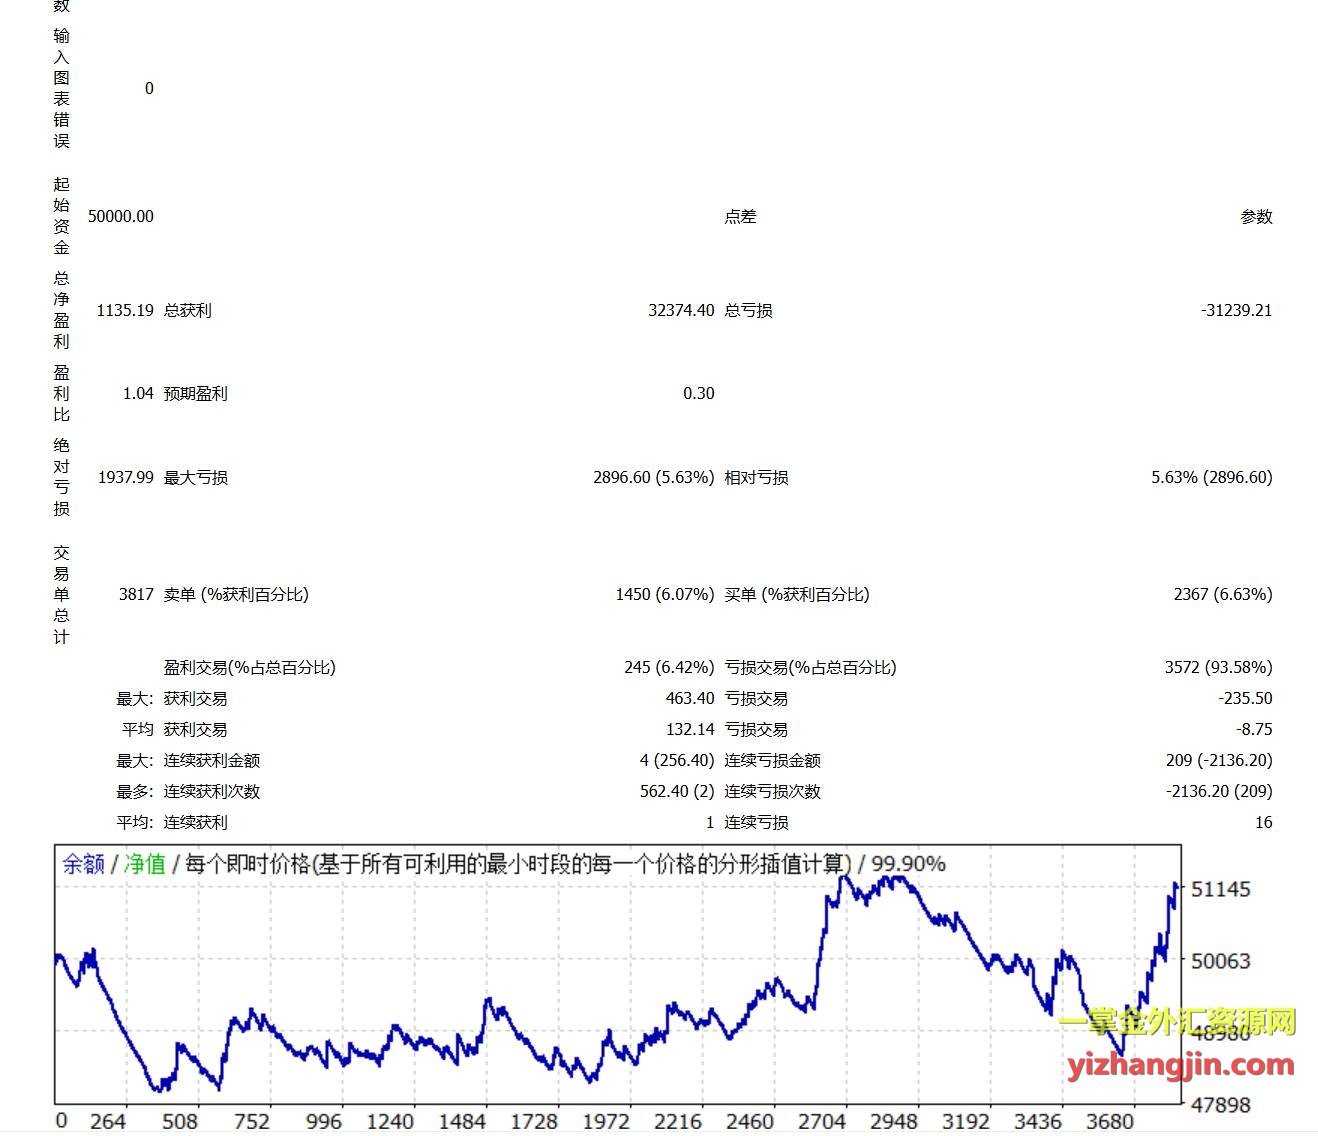Select the losing trades value 3572 (93.58%)

[1218, 668]
